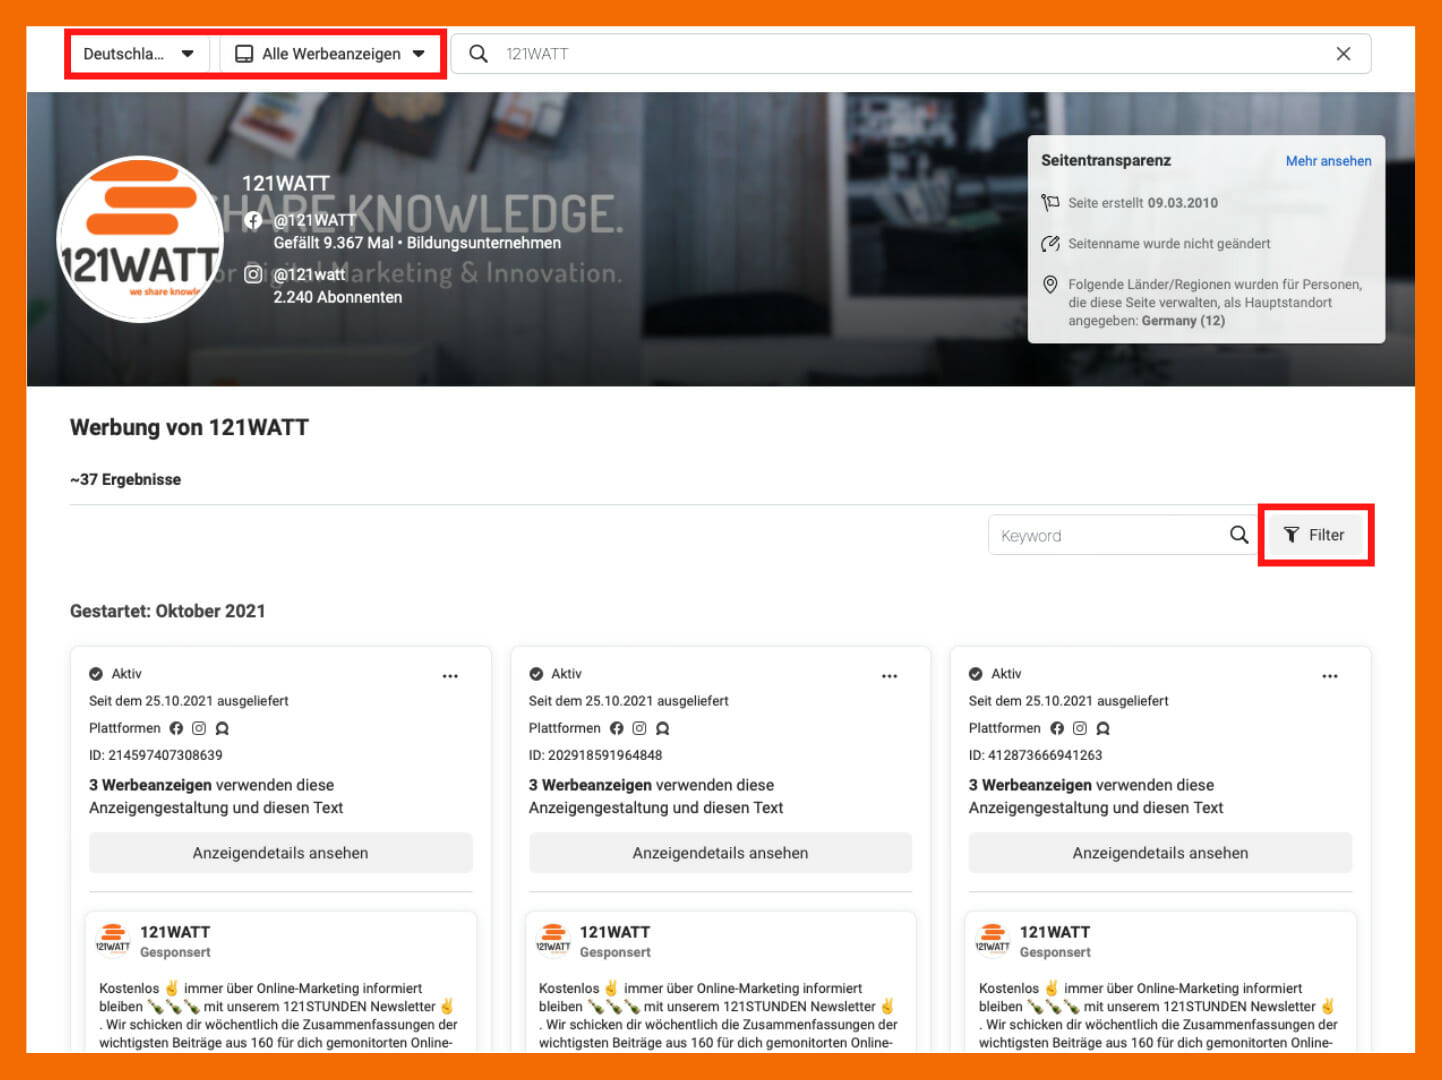Image resolution: width=1442 pixels, height=1080 pixels.
Task: Click Instagram platform icon of ad 214597407308639
Action: click(199, 728)
